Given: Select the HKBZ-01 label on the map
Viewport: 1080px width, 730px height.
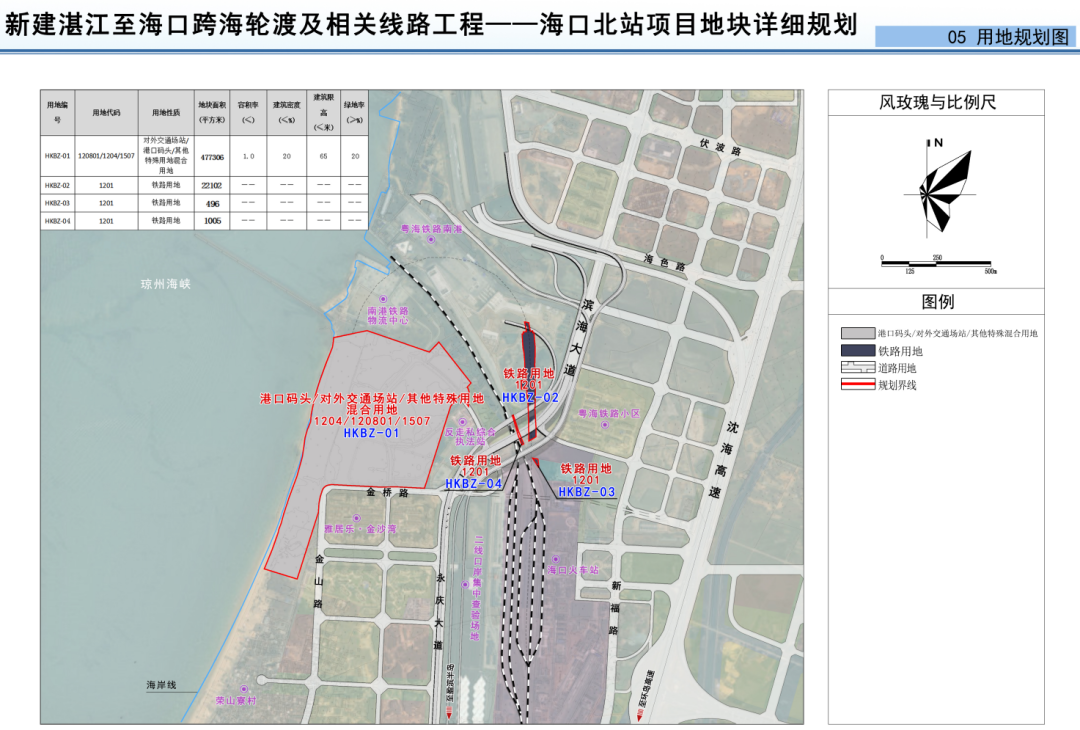Looking at the screenshot, I should pyautogui.click(x=371, y=434).
